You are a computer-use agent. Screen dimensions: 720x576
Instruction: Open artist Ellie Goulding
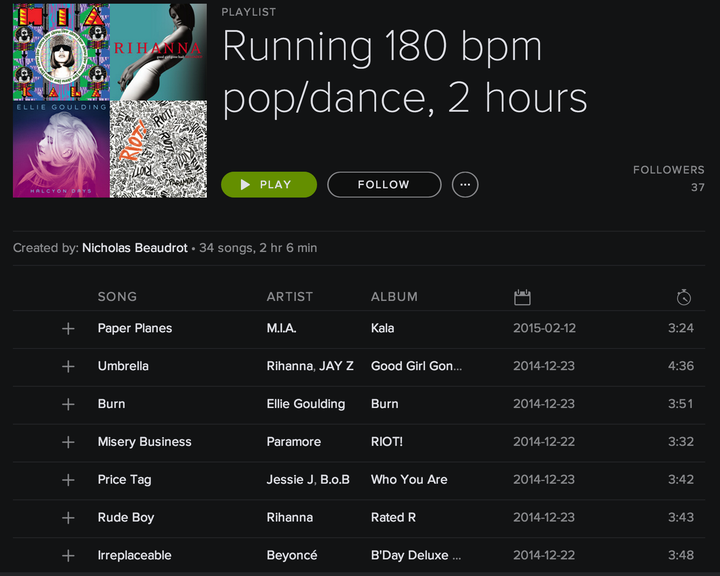pos(306,404)
